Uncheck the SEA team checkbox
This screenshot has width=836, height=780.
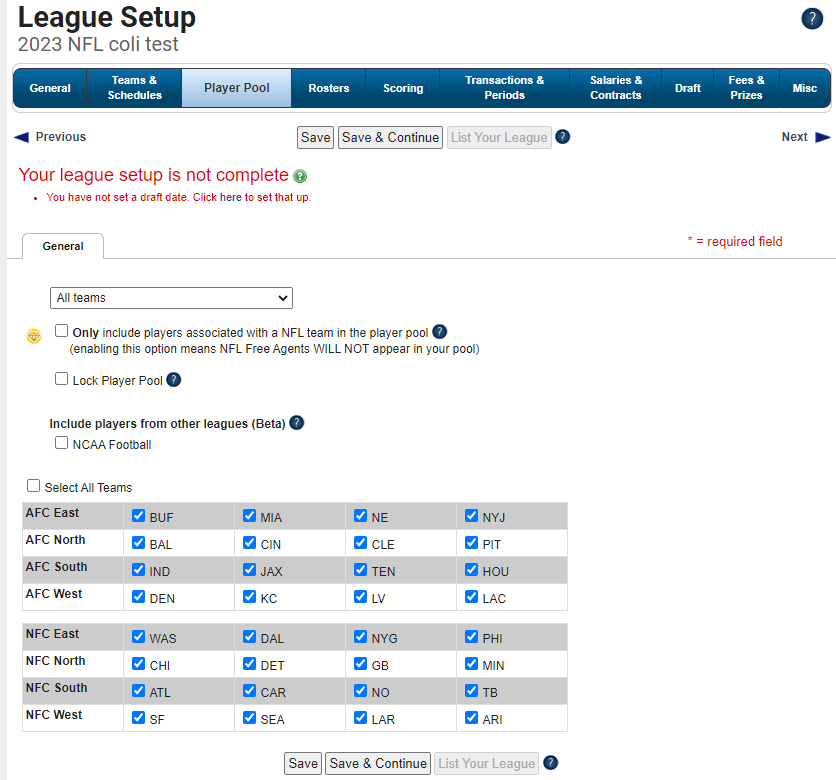250,717
